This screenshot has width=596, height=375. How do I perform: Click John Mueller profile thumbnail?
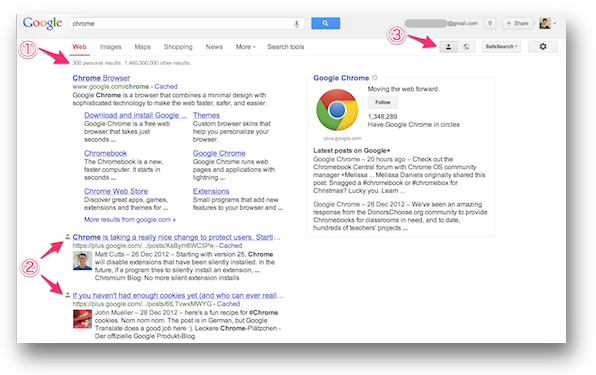click(x=82, y=319)
